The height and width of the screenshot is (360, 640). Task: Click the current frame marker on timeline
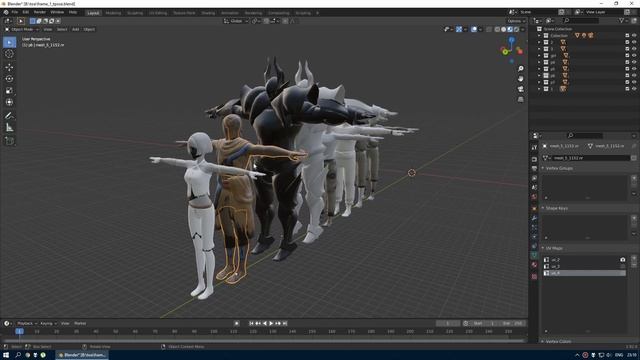point(19,331)
